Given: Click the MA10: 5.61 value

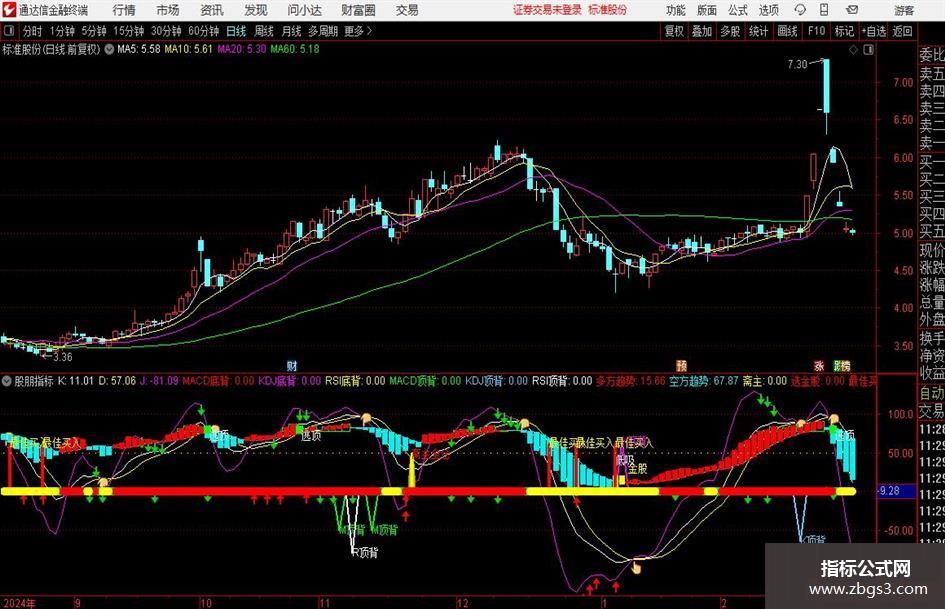Looking at the screenshot, I should (189, 49).
